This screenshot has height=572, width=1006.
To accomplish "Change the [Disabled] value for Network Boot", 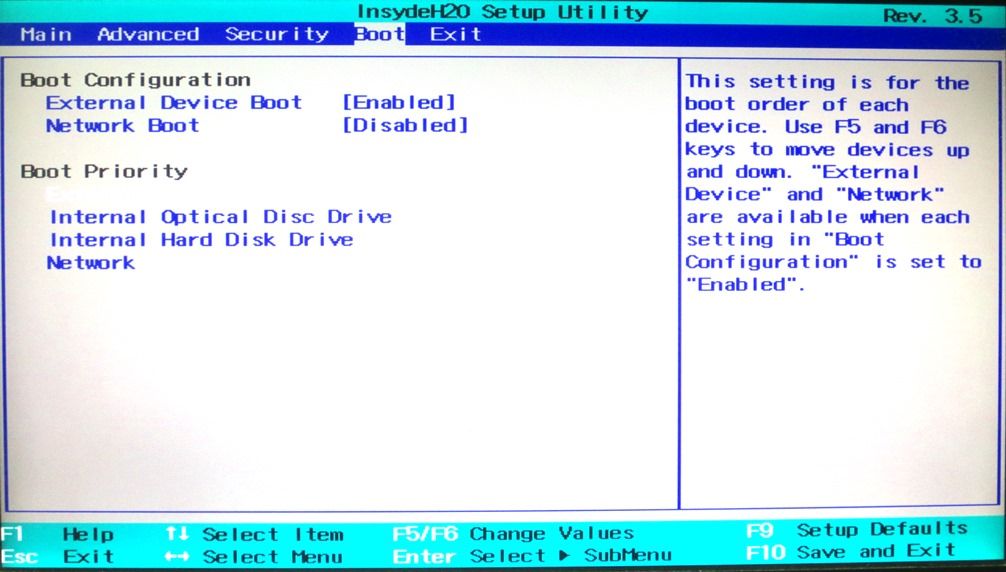I will [405, 125].
